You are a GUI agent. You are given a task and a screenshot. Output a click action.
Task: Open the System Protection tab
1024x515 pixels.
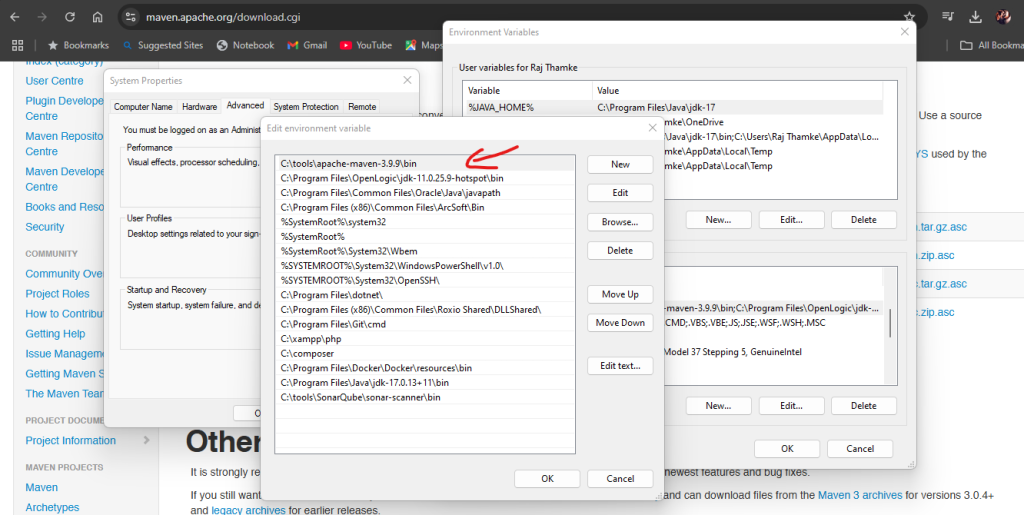point(306,107)
